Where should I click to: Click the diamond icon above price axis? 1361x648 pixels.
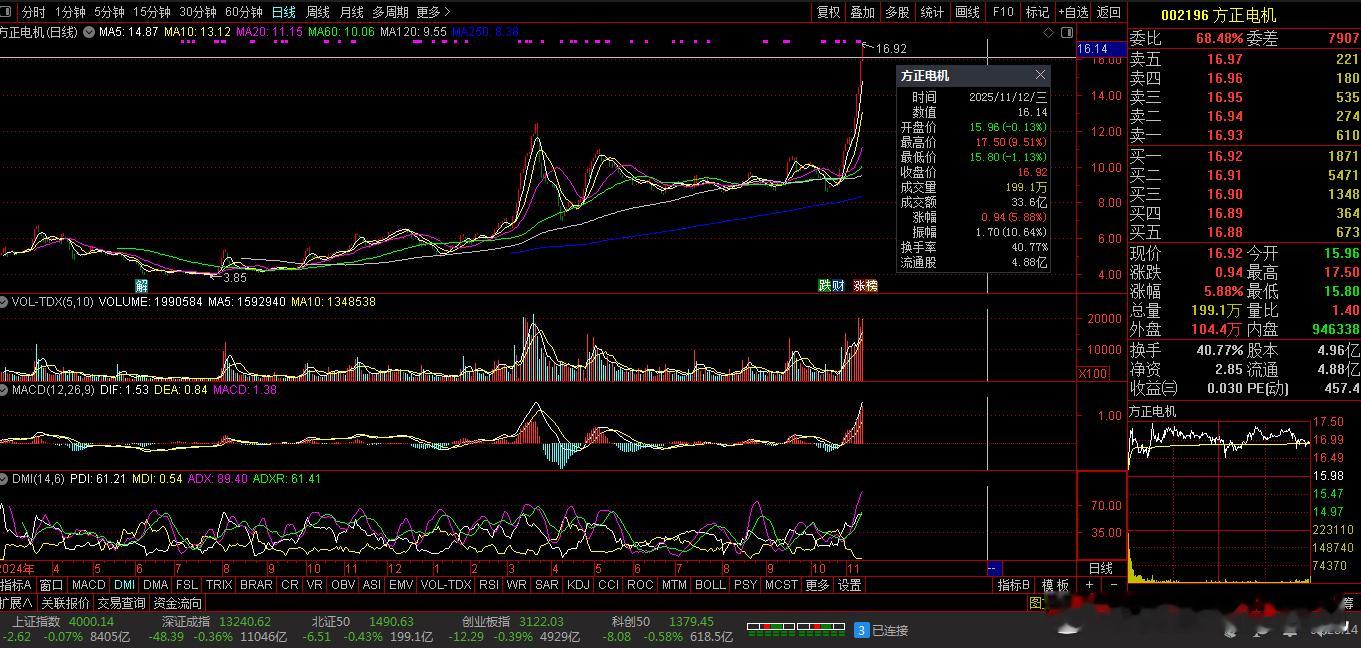click(x=1048, y=33)
